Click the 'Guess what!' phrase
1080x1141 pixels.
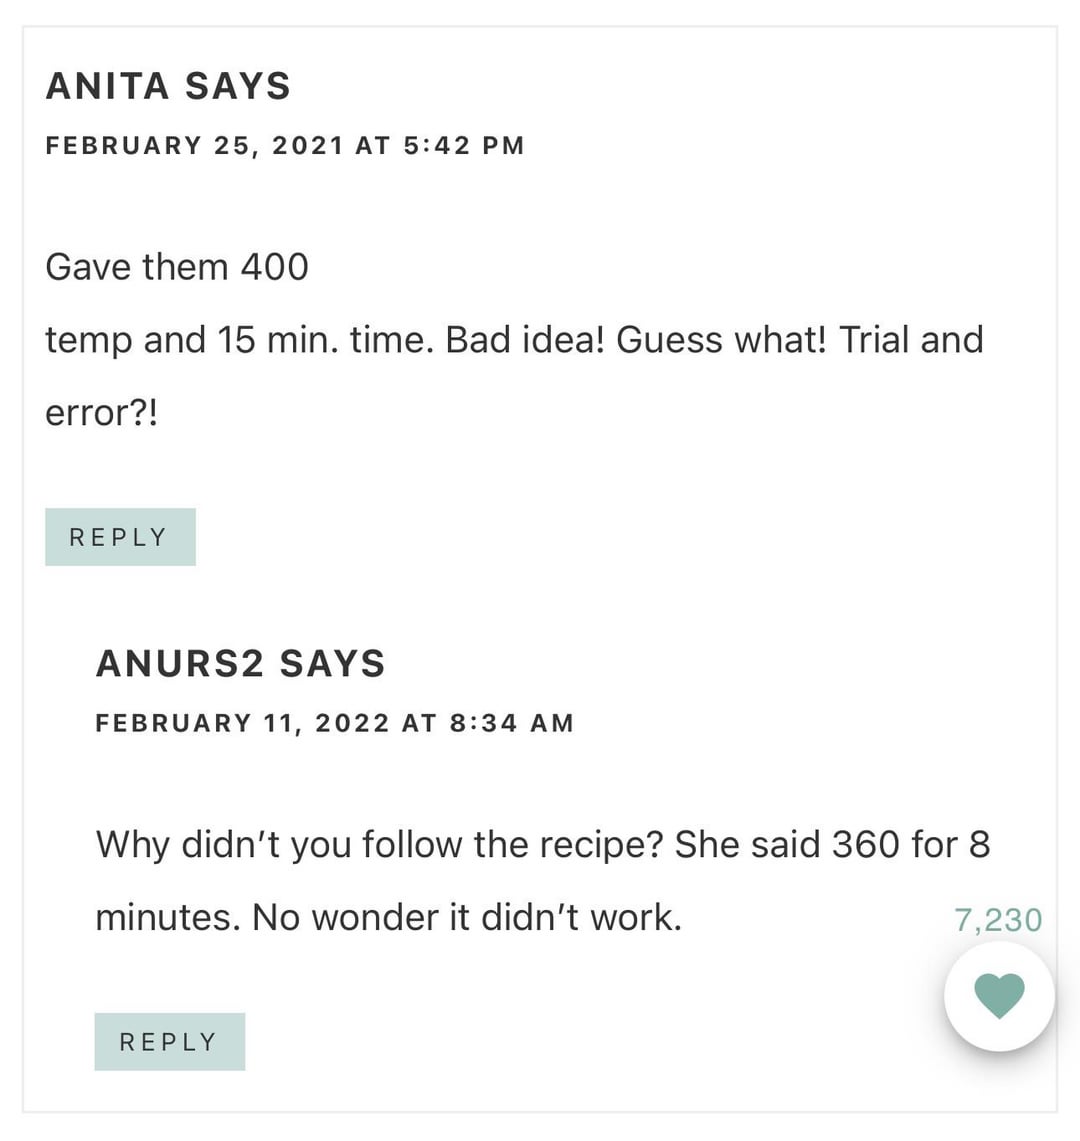(722, 340)
